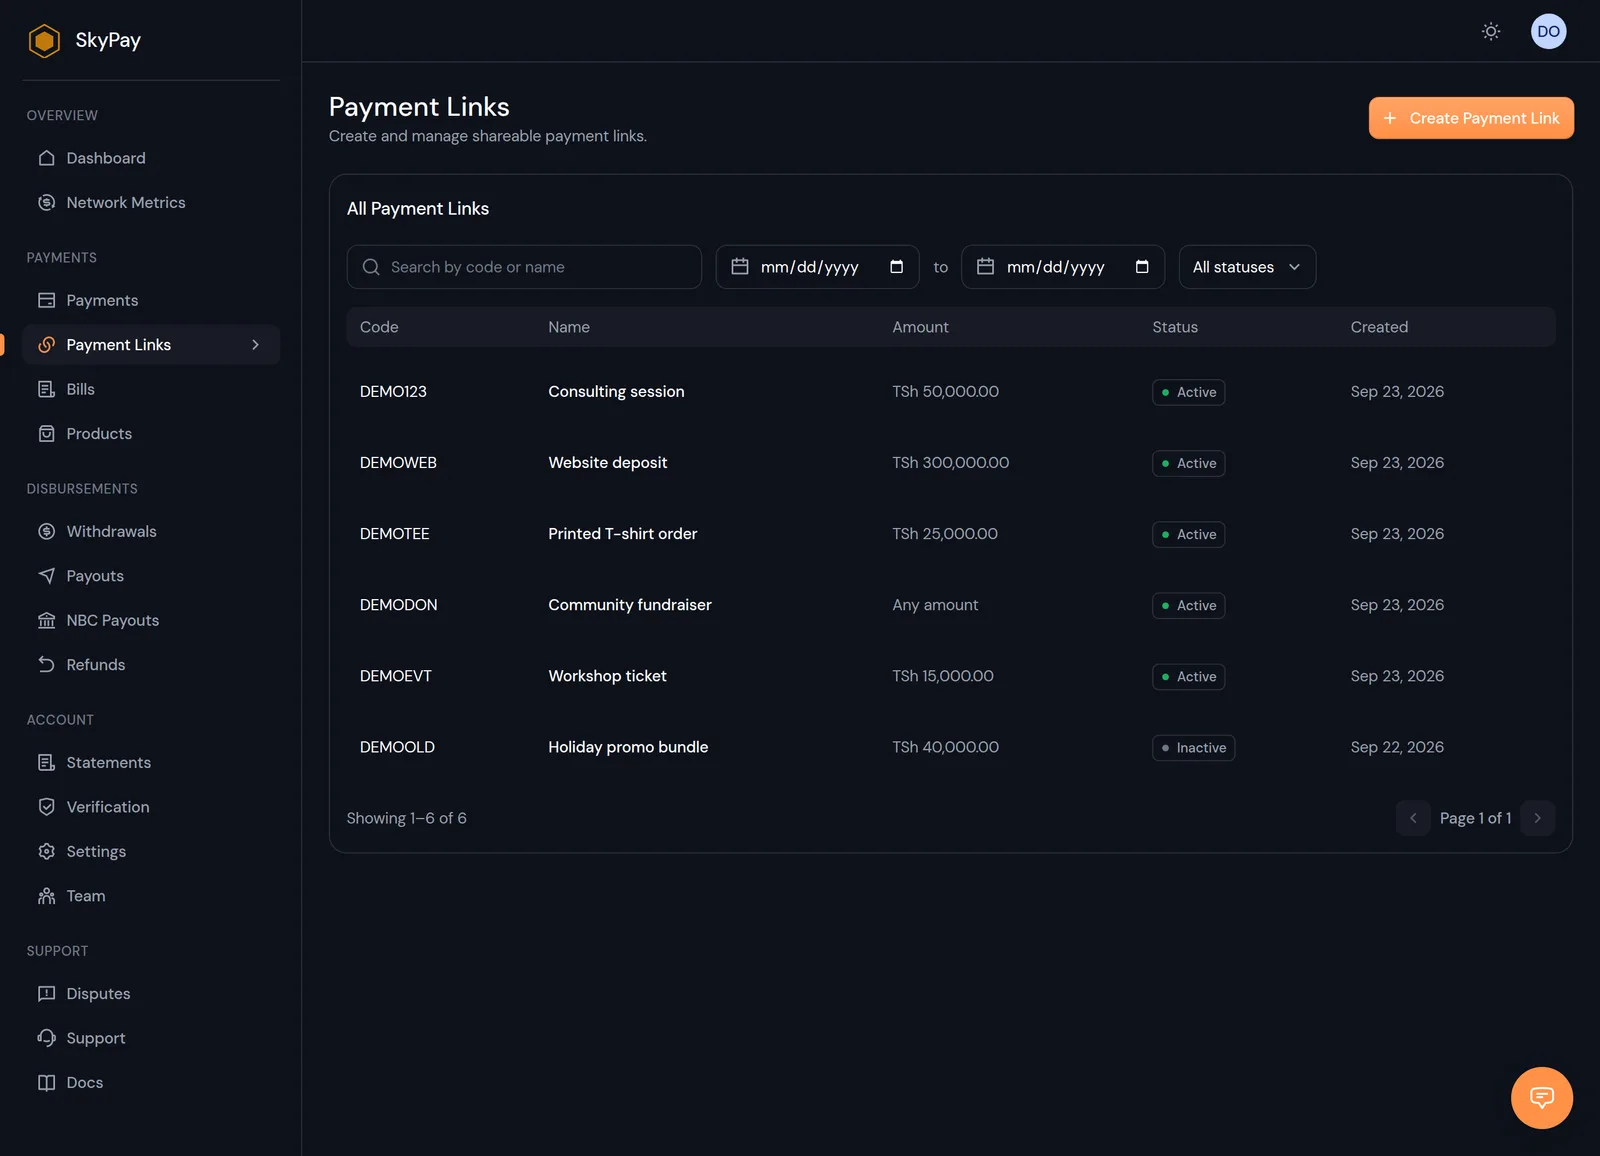Open calendar picker on start date field
Screen dimensions: 1600x1156
pos(896,267)
